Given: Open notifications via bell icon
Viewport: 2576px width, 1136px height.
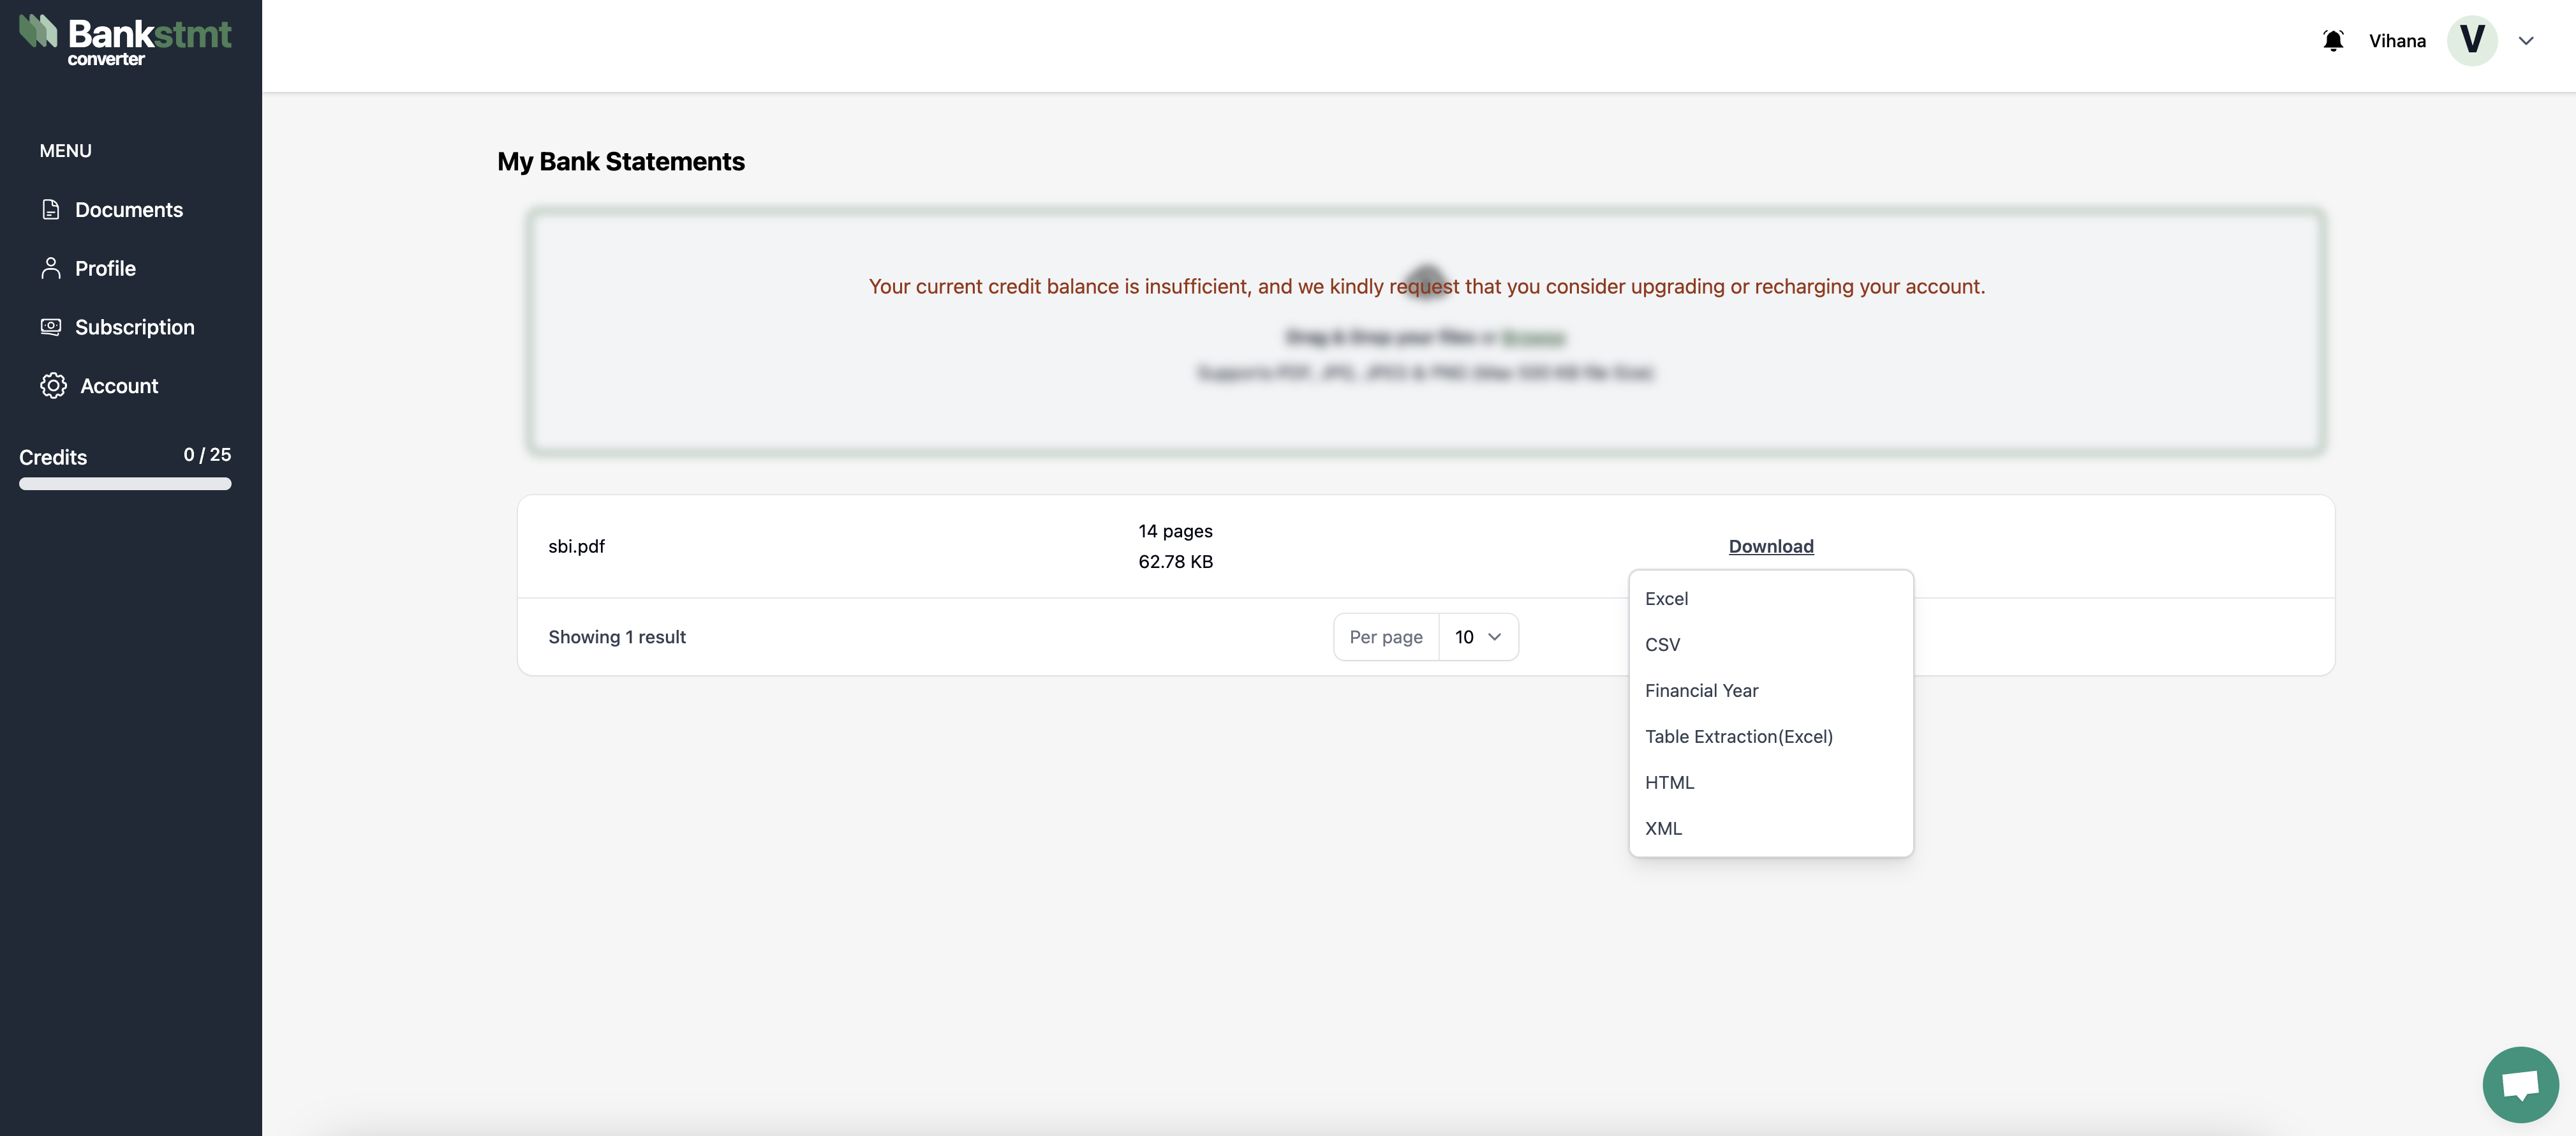Looking at the screenshot, I should click(x=2333, y=40).
